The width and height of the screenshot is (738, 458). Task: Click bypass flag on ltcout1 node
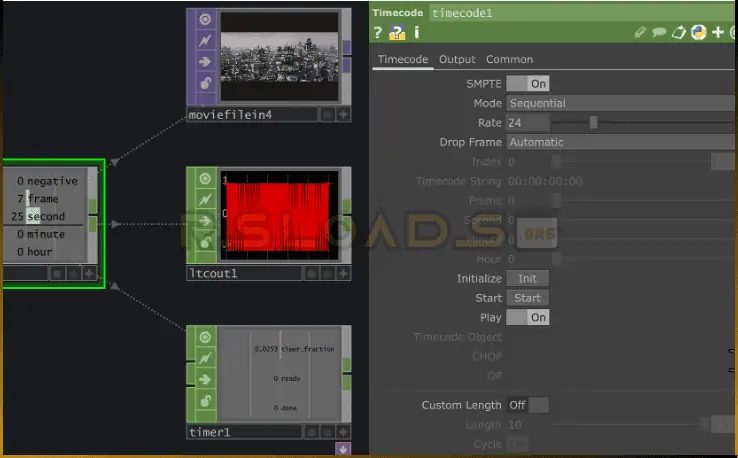[x=205, y=200]
